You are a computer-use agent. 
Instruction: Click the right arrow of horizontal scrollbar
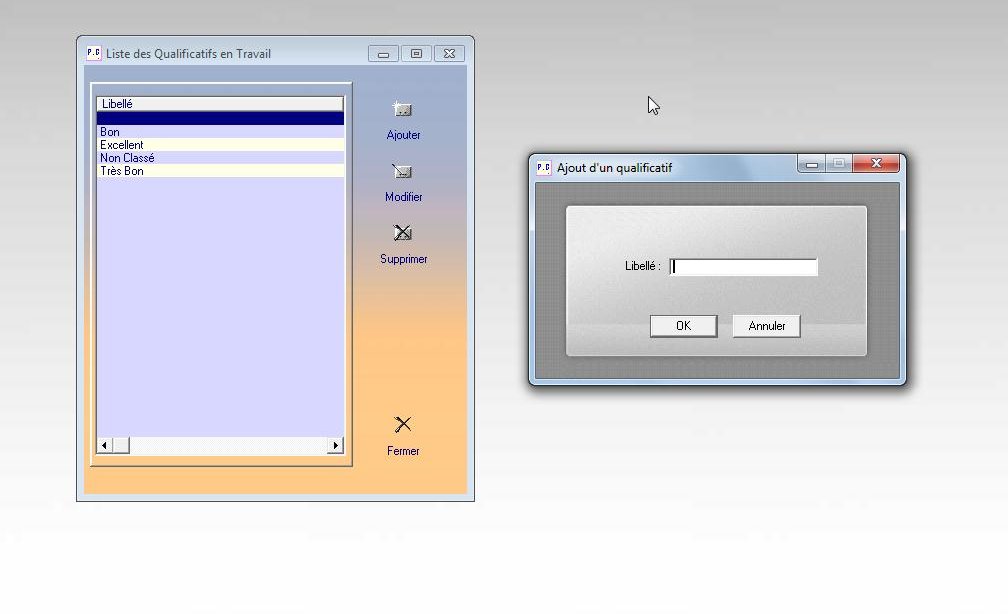pos(336,445)
